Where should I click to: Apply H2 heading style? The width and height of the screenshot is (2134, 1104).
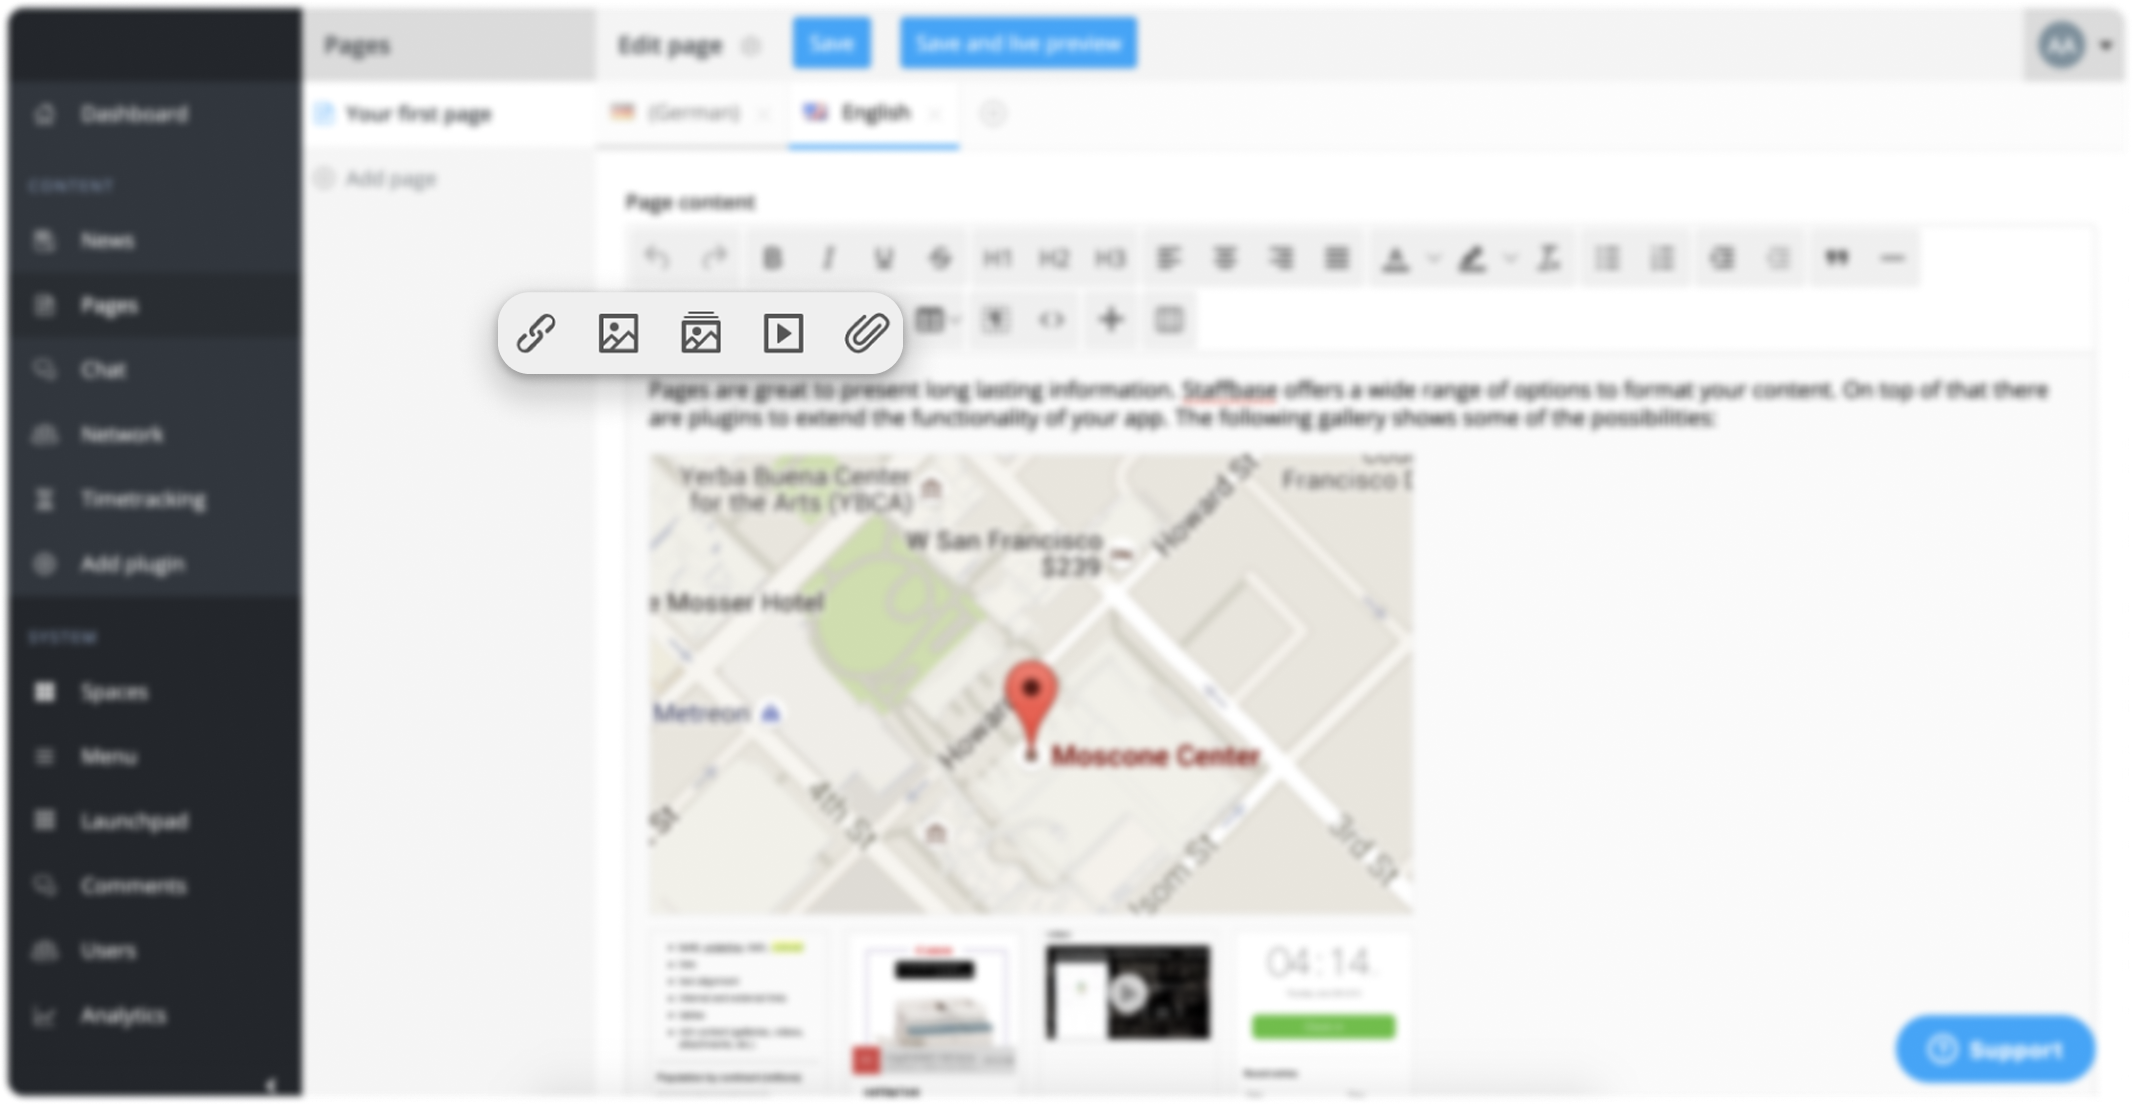click(1053, 259)
